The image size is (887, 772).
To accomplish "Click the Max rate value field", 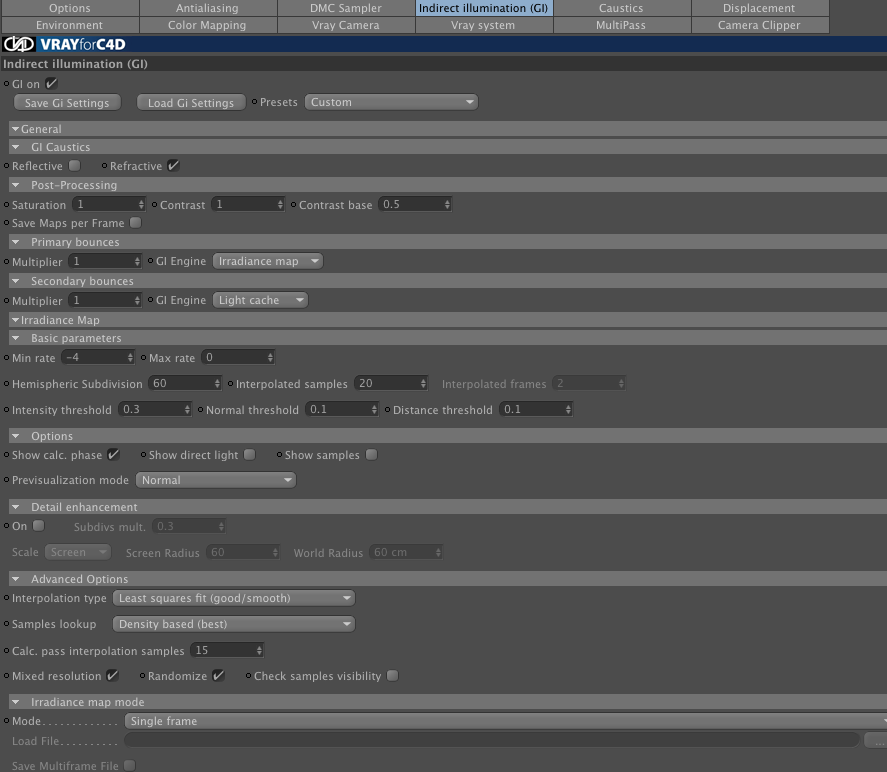I will (238, 357).
